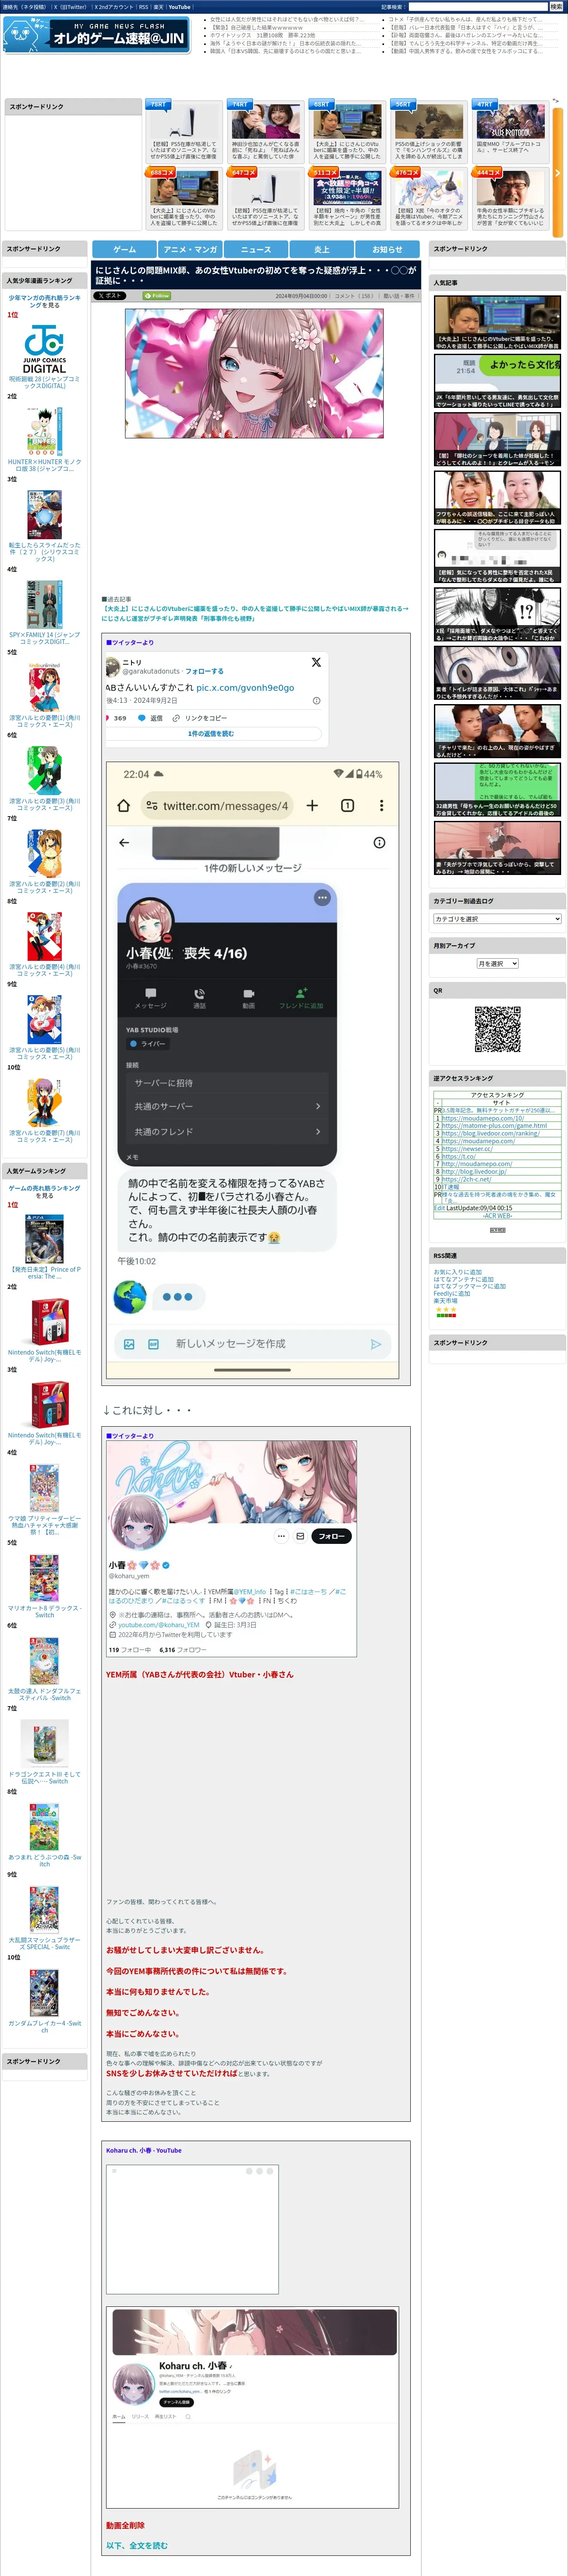Click 楽天市場 under RSS関連
The height and width of the screenshot is (2576, 568).
445,1300
